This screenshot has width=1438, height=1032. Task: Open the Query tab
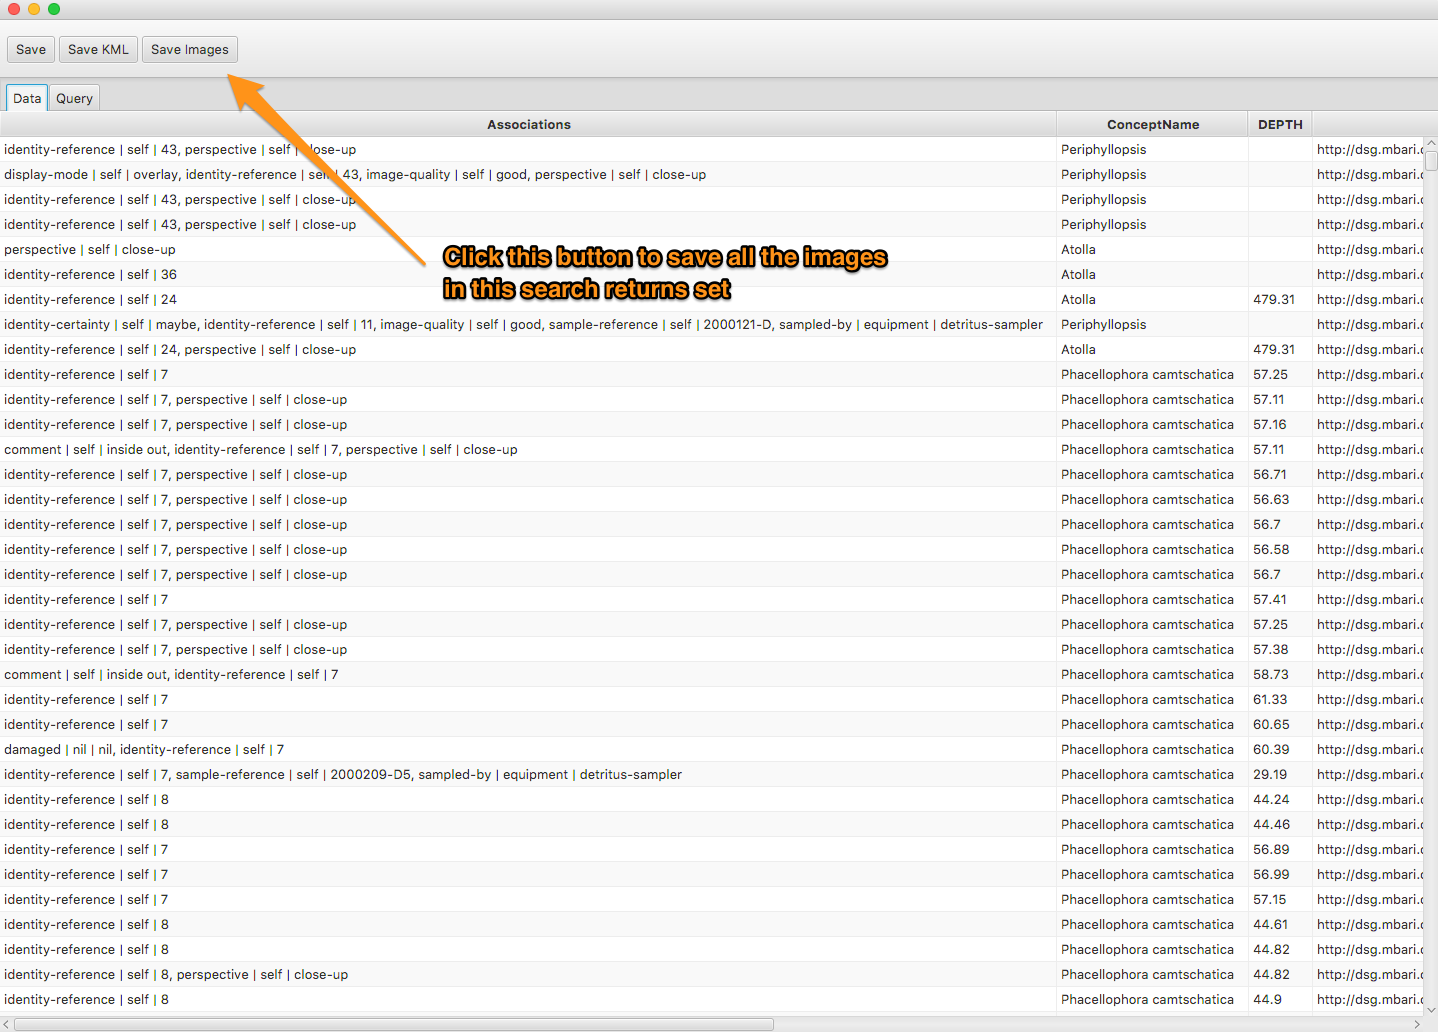[x=74, y=98]
